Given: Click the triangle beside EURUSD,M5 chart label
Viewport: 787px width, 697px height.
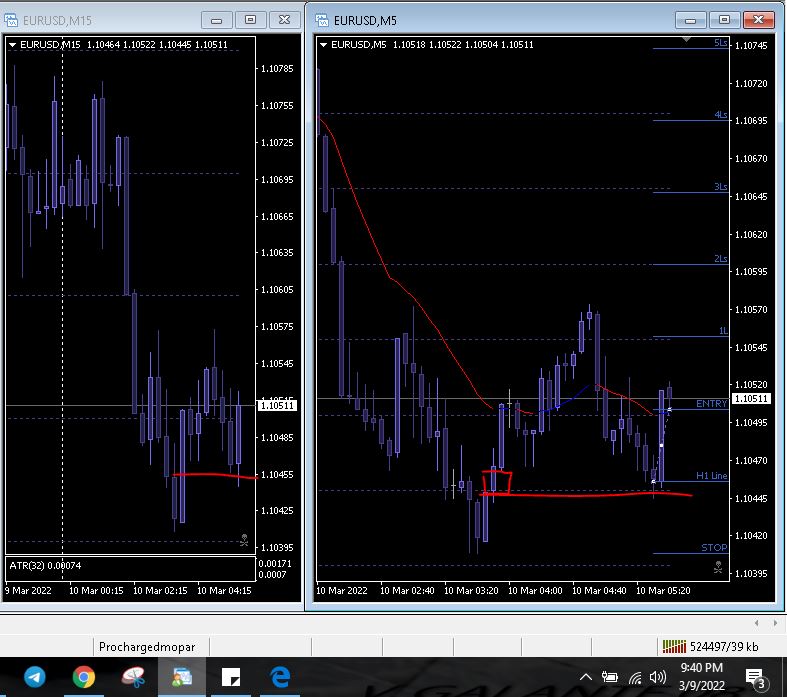Looking at the screenshot, I should [323, 44].
